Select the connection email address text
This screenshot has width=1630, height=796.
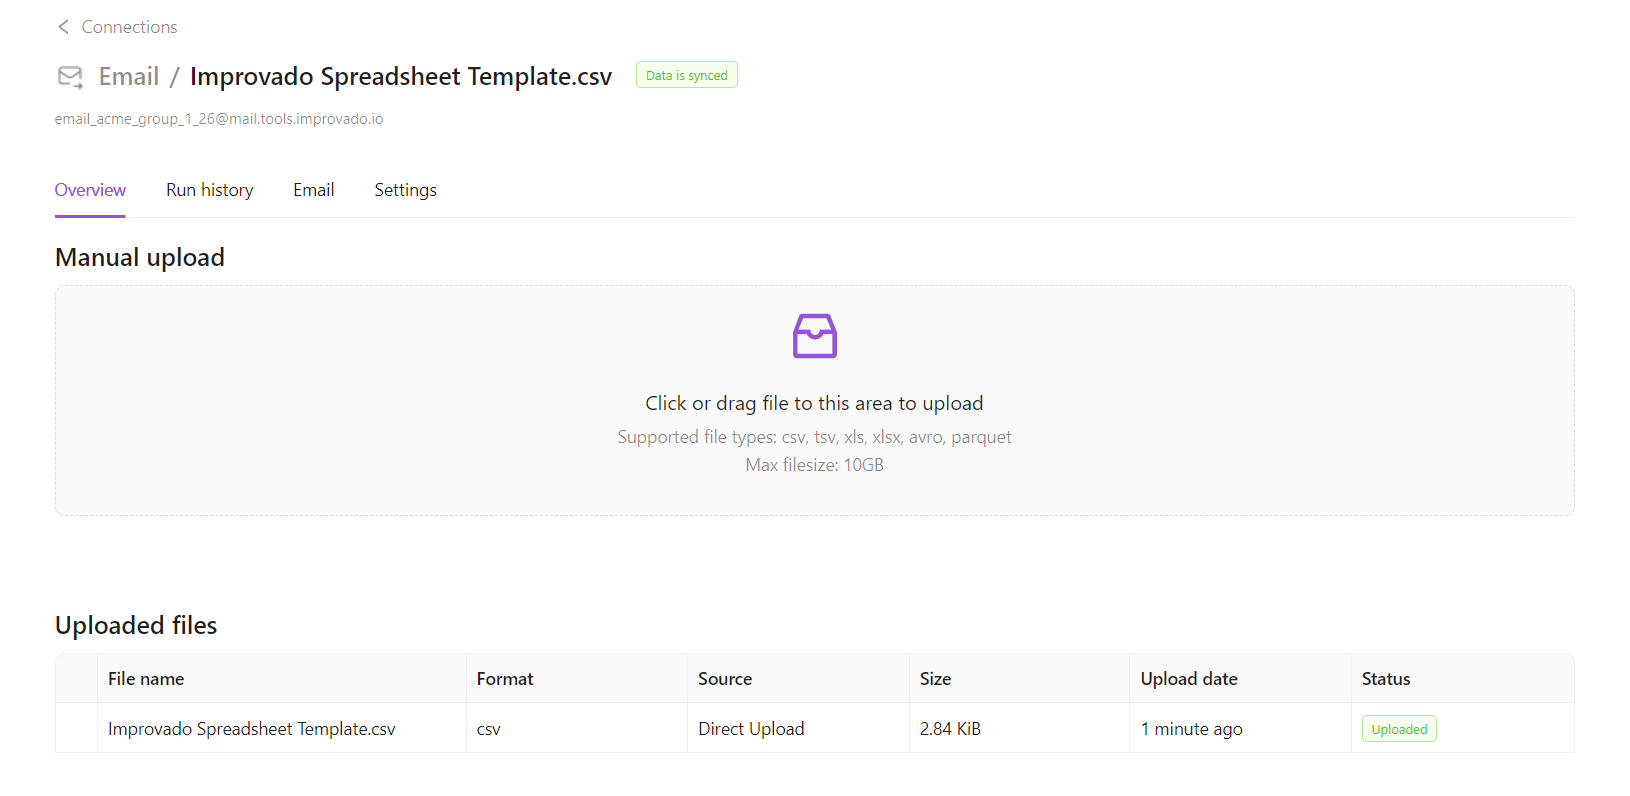[219, 119]
